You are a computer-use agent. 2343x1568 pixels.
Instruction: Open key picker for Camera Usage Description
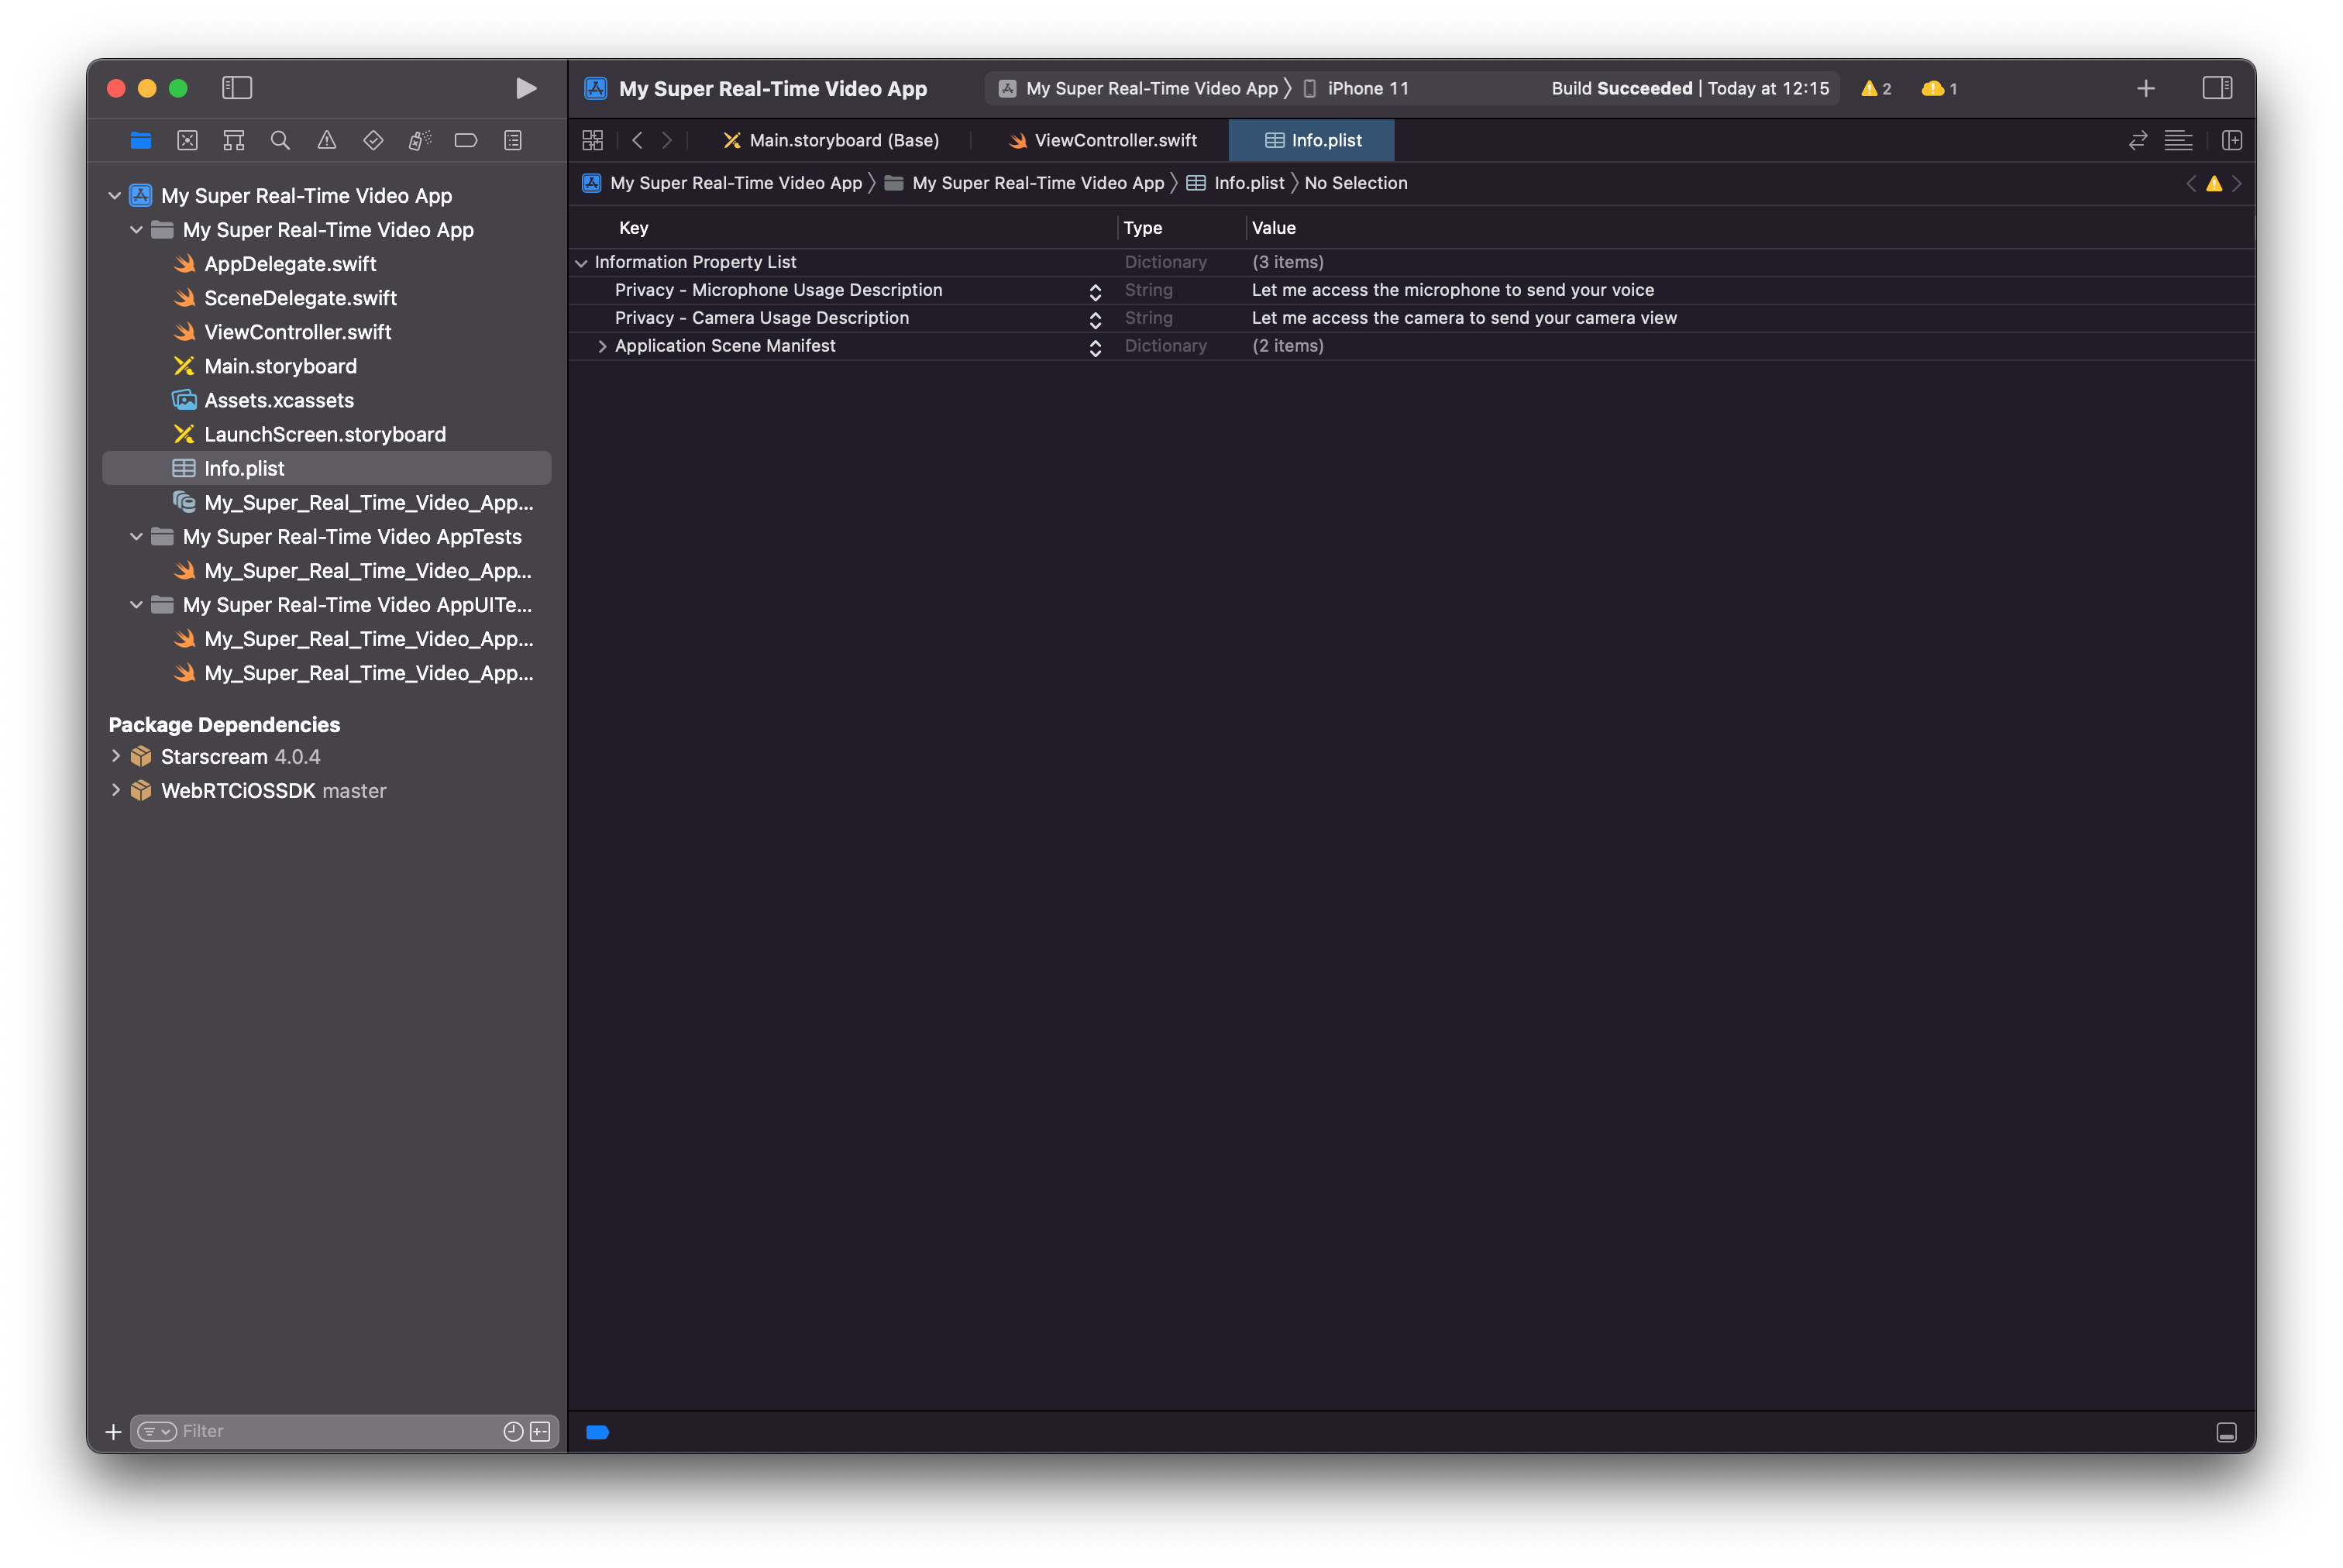[1095, 319]
